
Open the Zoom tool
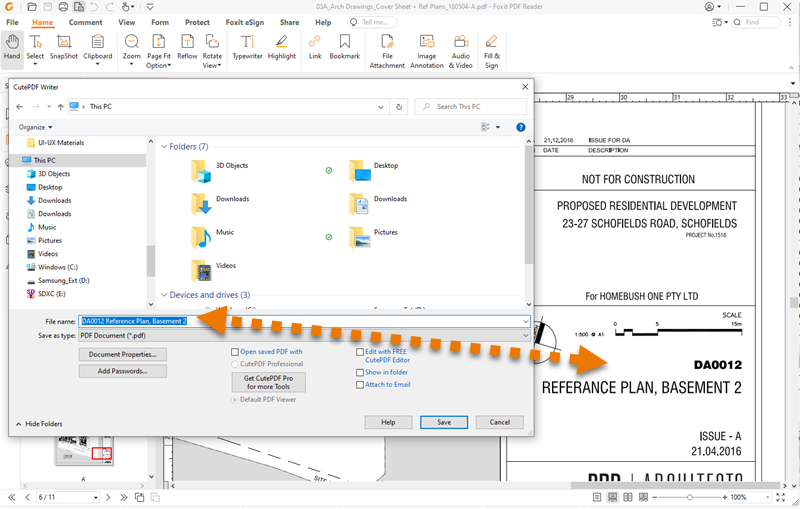131,48
